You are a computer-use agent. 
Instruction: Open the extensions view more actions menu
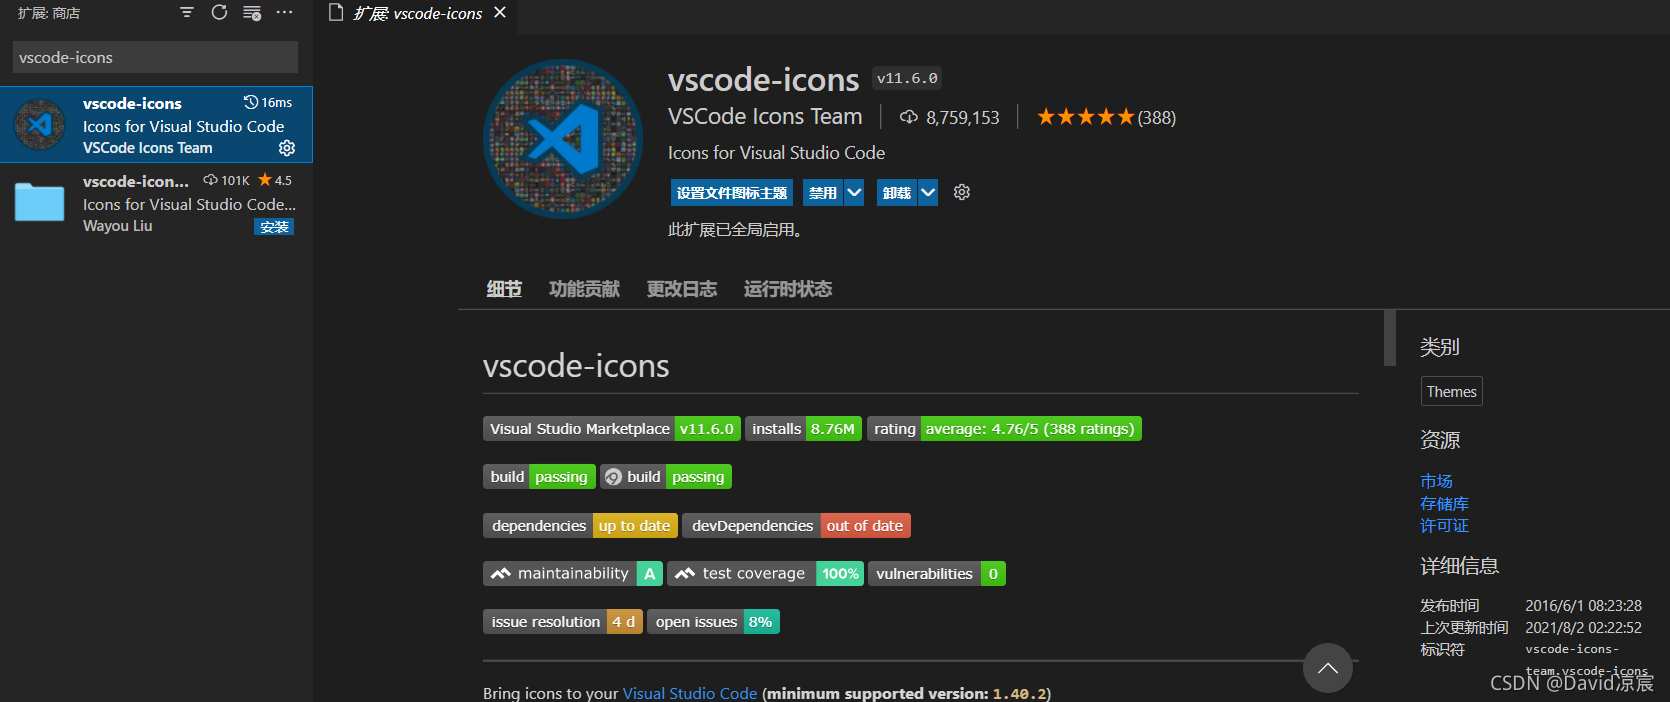[x=285, y=12]
